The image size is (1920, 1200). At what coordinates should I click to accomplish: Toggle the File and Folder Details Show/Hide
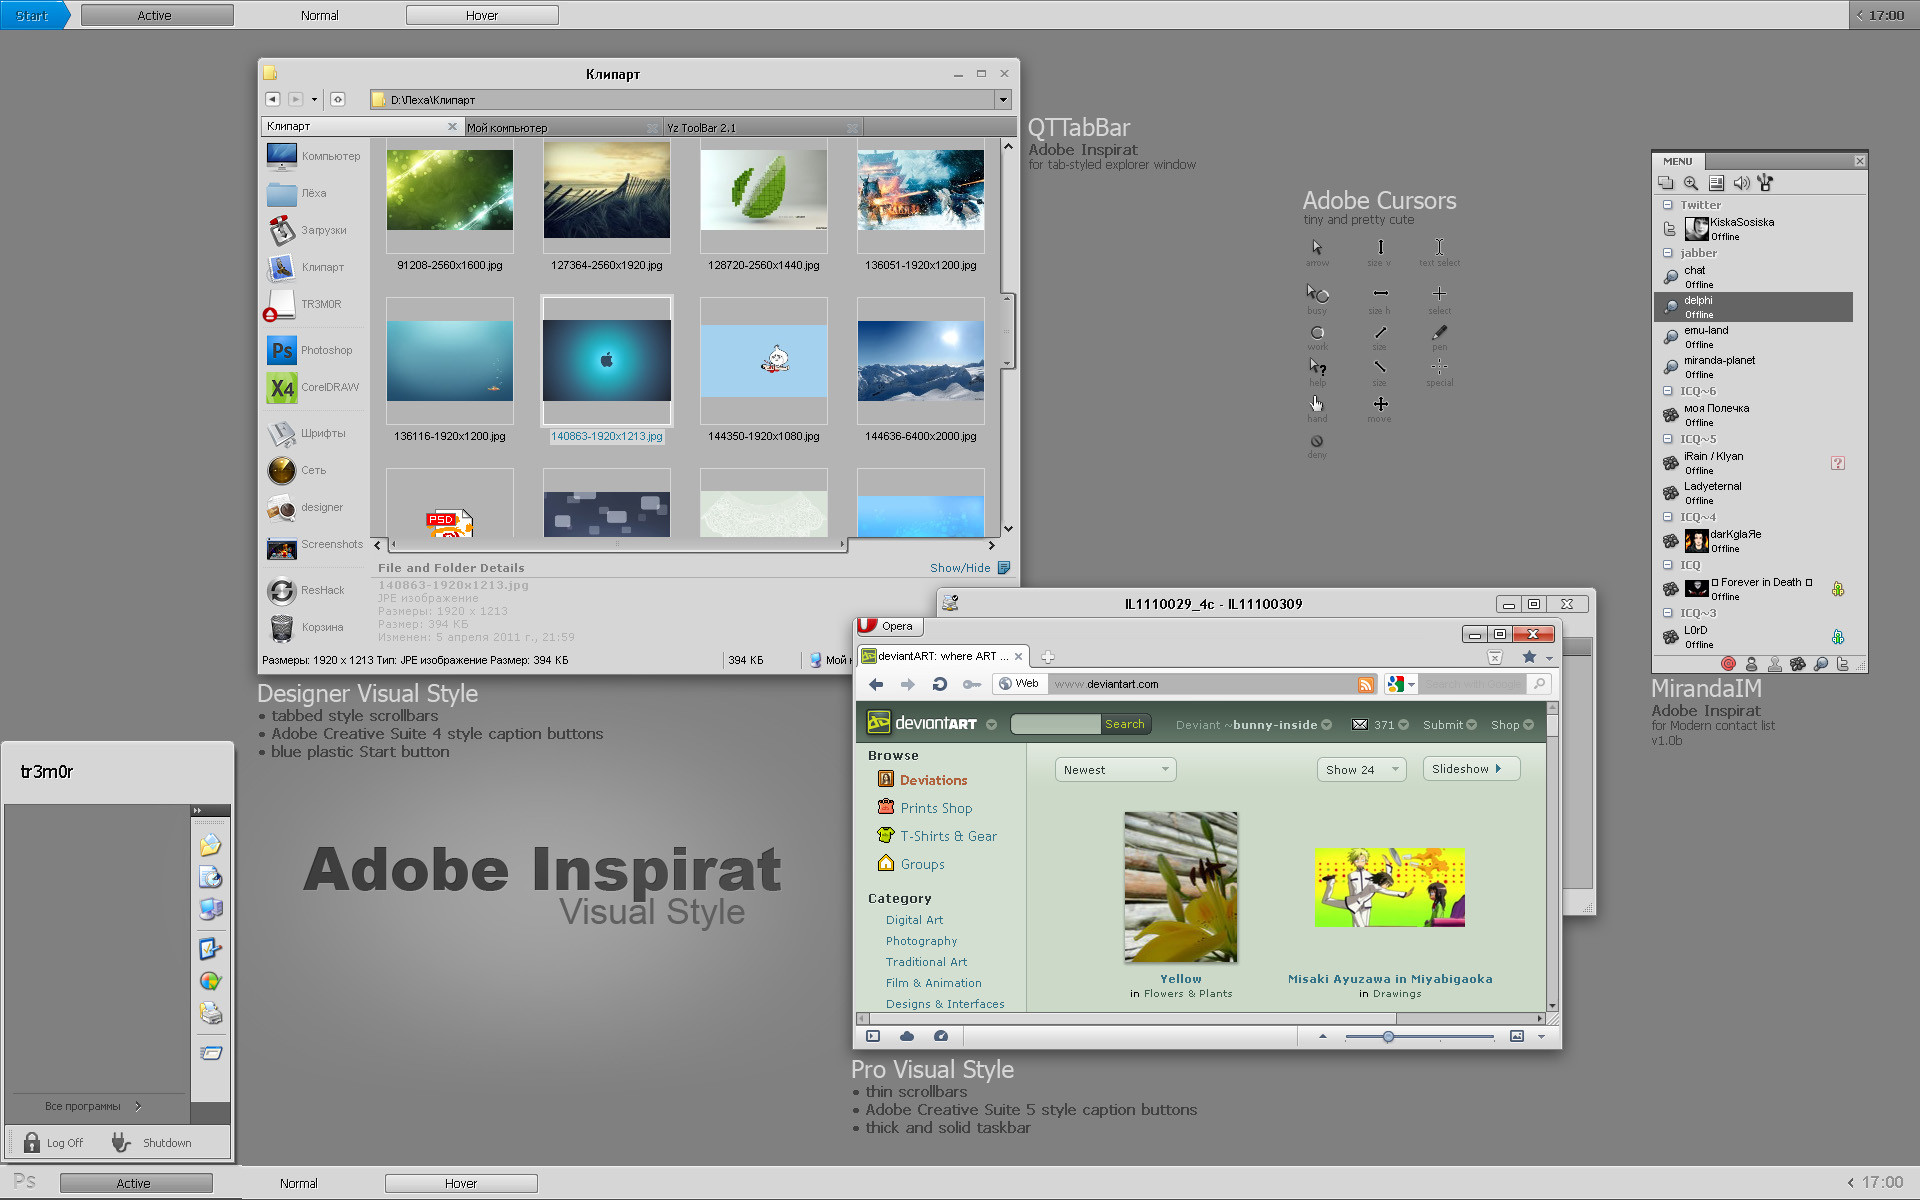[x=969, y=568]
